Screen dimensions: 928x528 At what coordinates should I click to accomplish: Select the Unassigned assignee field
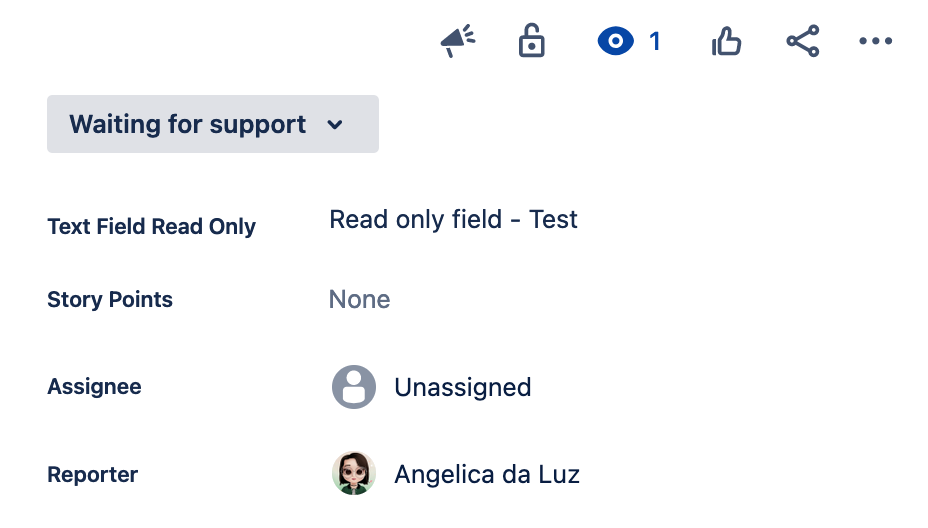click(462, 387)
